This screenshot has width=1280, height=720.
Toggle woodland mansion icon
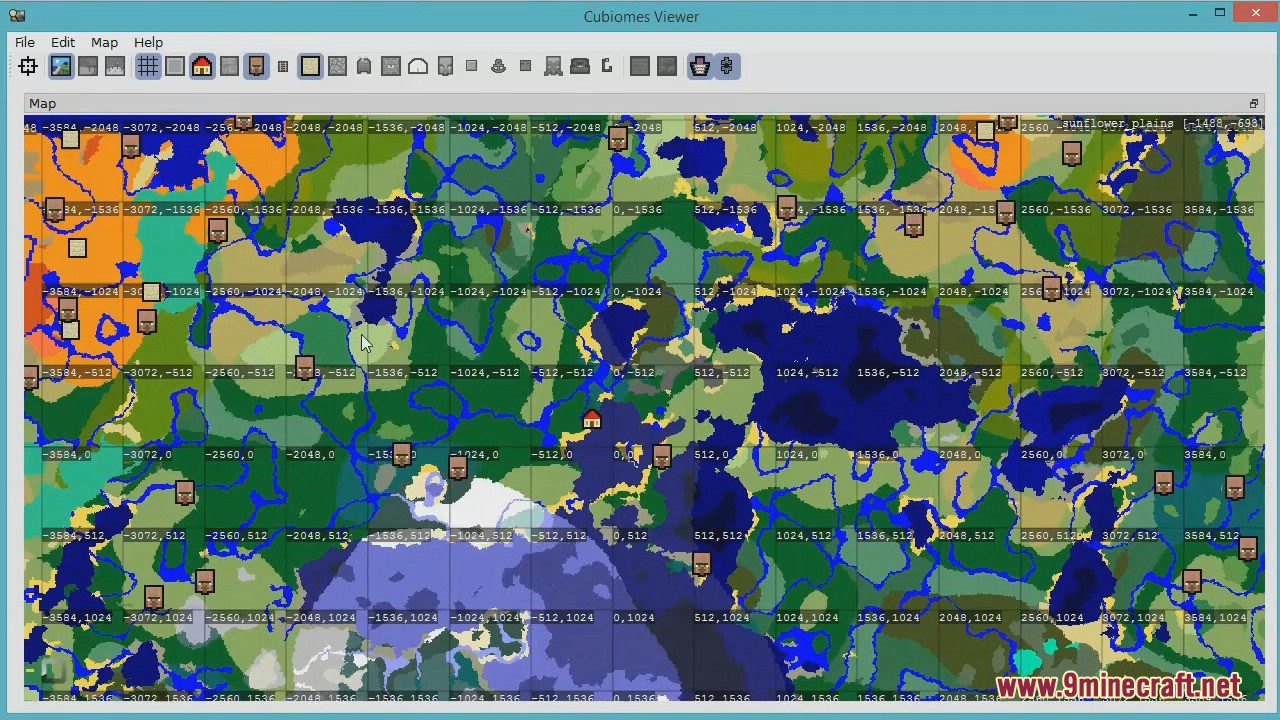point(445,67)
